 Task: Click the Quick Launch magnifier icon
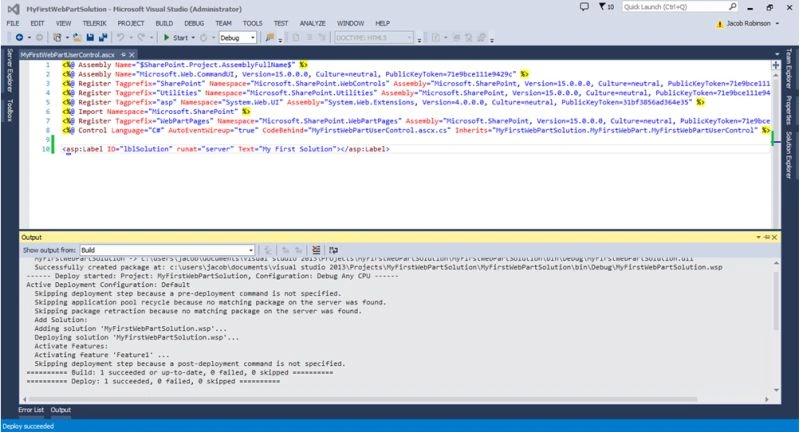pyautogui.click(x=732, y=7)
